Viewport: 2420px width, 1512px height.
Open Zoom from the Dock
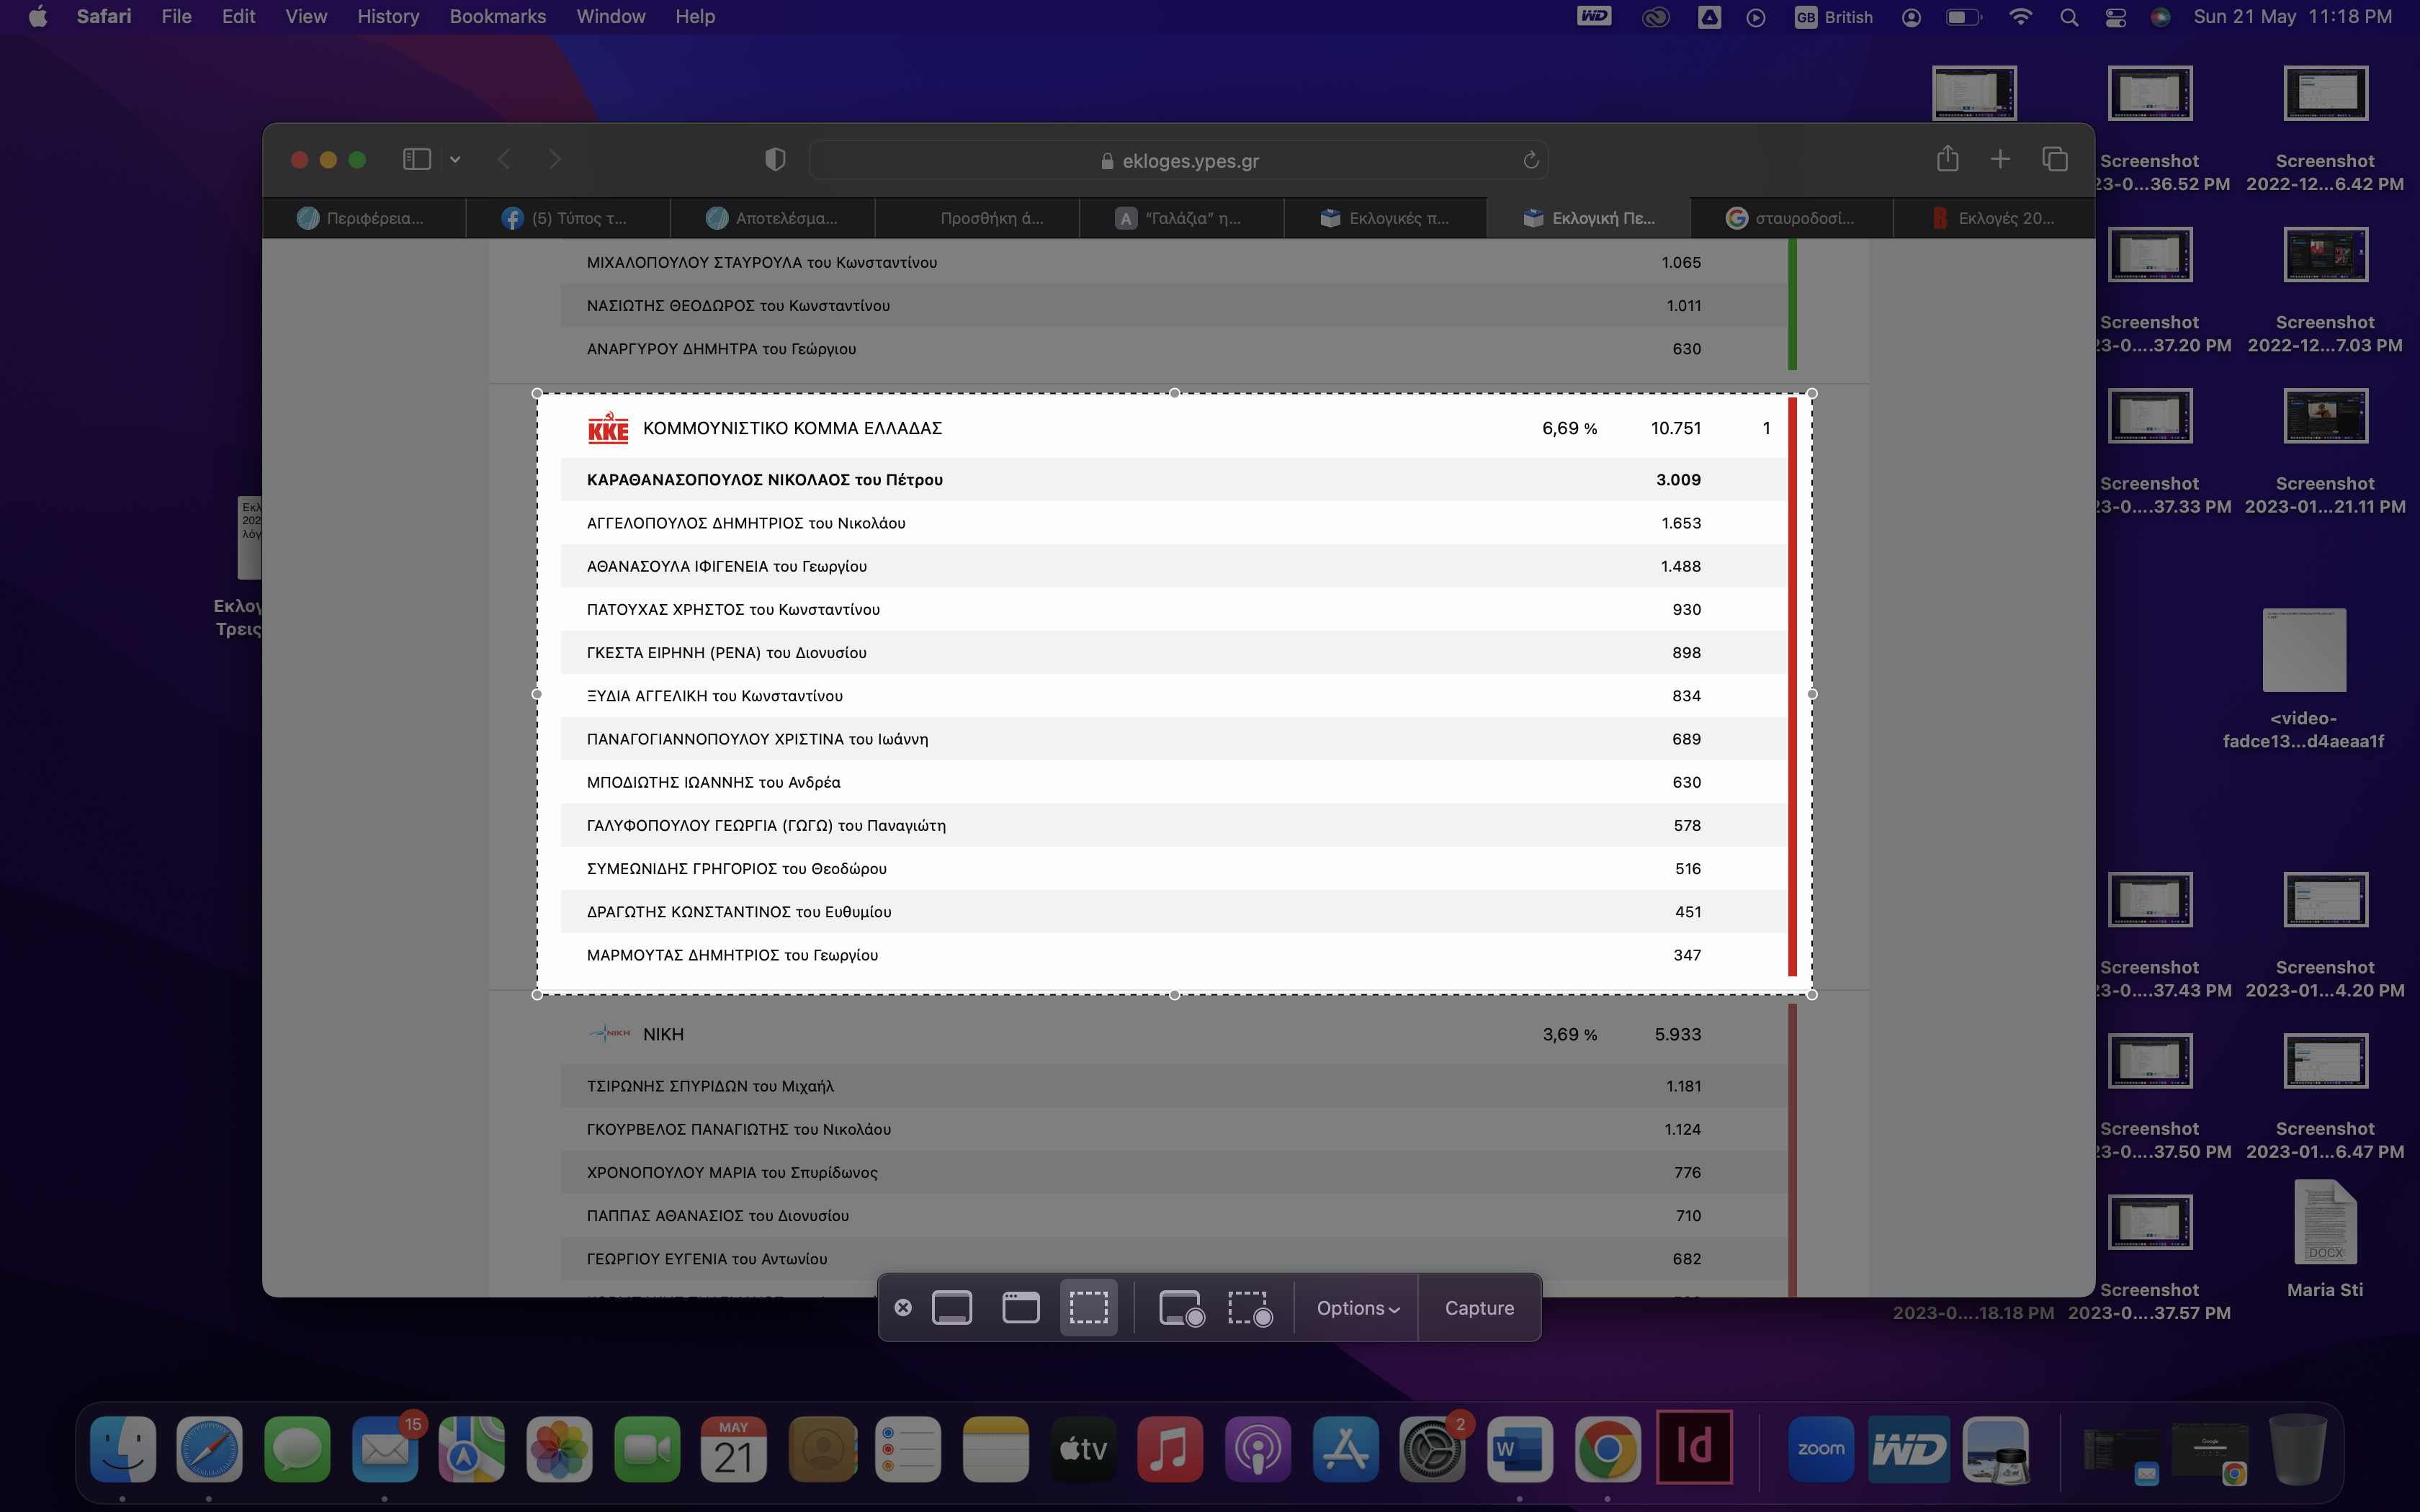[1821, 1449]
